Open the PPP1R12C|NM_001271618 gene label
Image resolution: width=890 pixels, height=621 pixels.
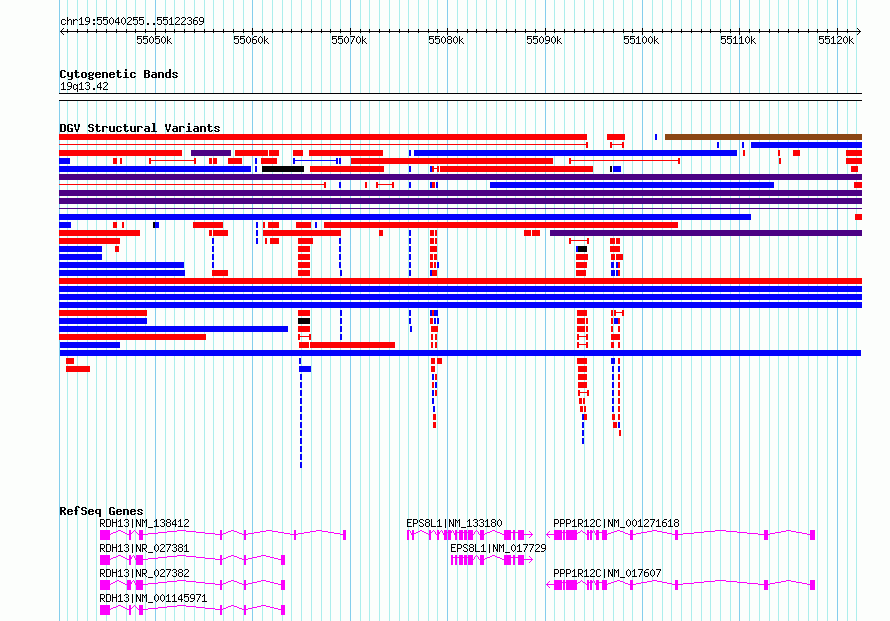coord(616,523)
